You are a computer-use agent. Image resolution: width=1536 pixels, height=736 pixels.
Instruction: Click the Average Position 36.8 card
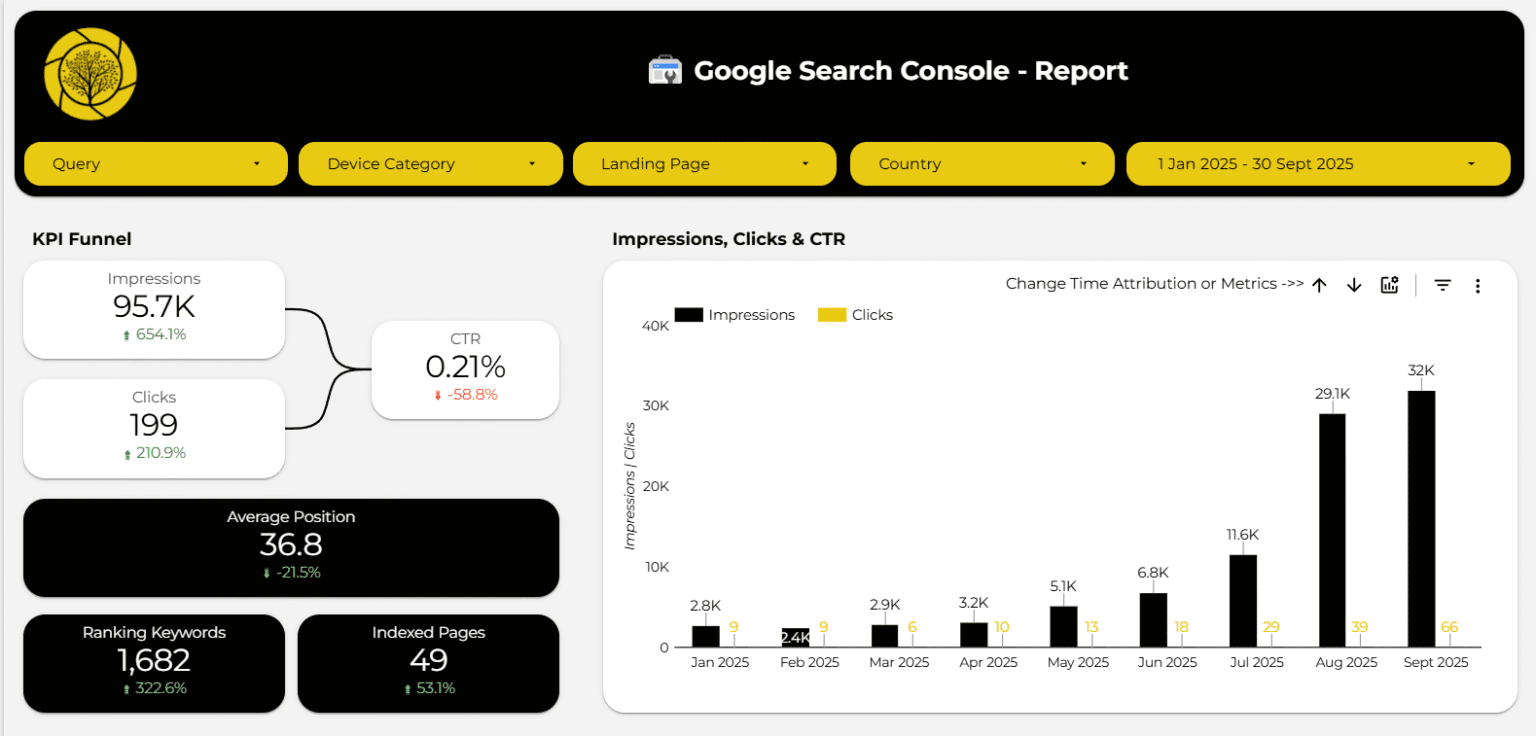point(291,546)
